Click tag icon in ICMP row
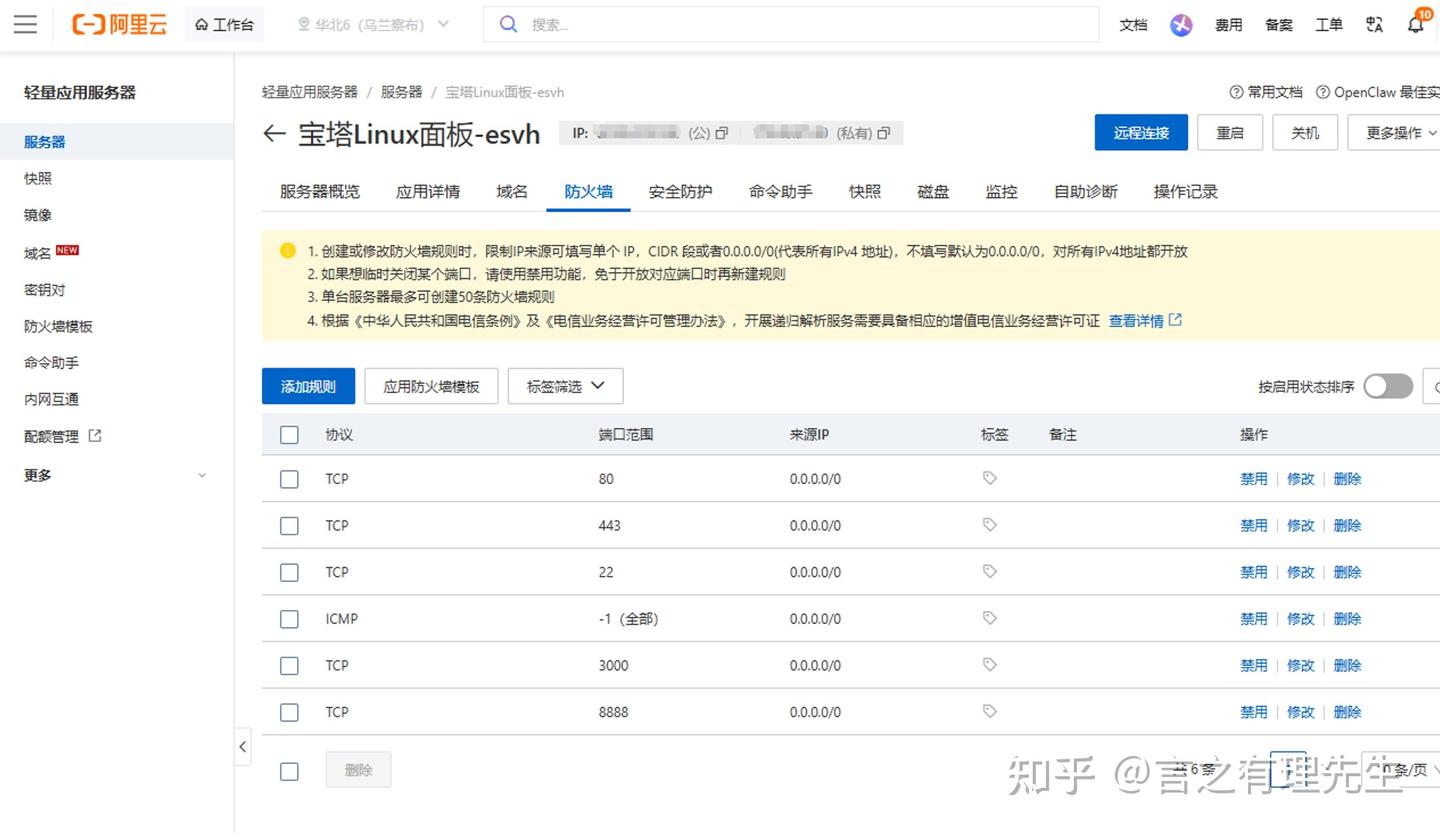Viewport: 1440px width, 833px height. (990, 618)
